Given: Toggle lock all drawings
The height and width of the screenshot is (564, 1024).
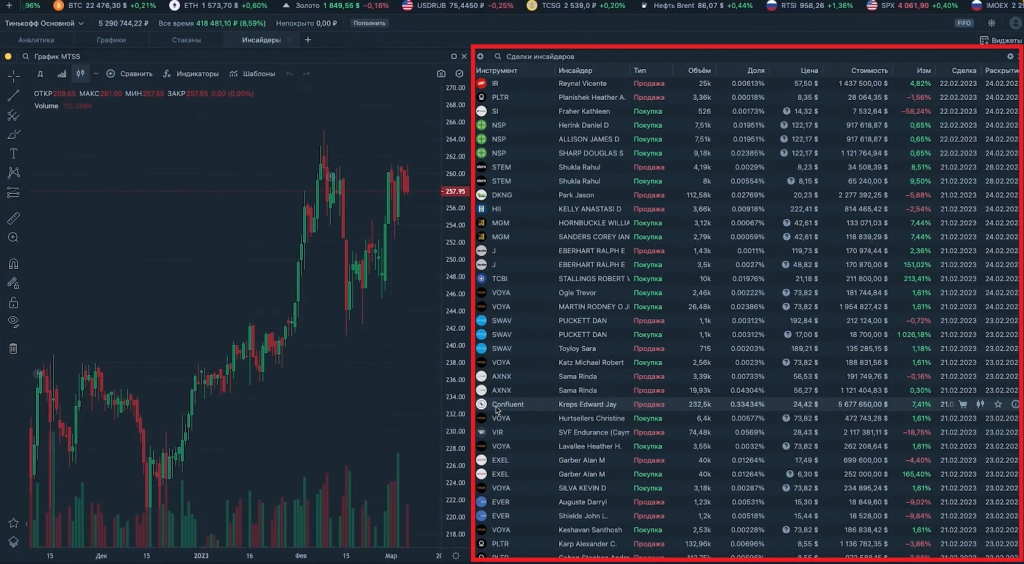Looking at the screenshot, I should [13, 302].
